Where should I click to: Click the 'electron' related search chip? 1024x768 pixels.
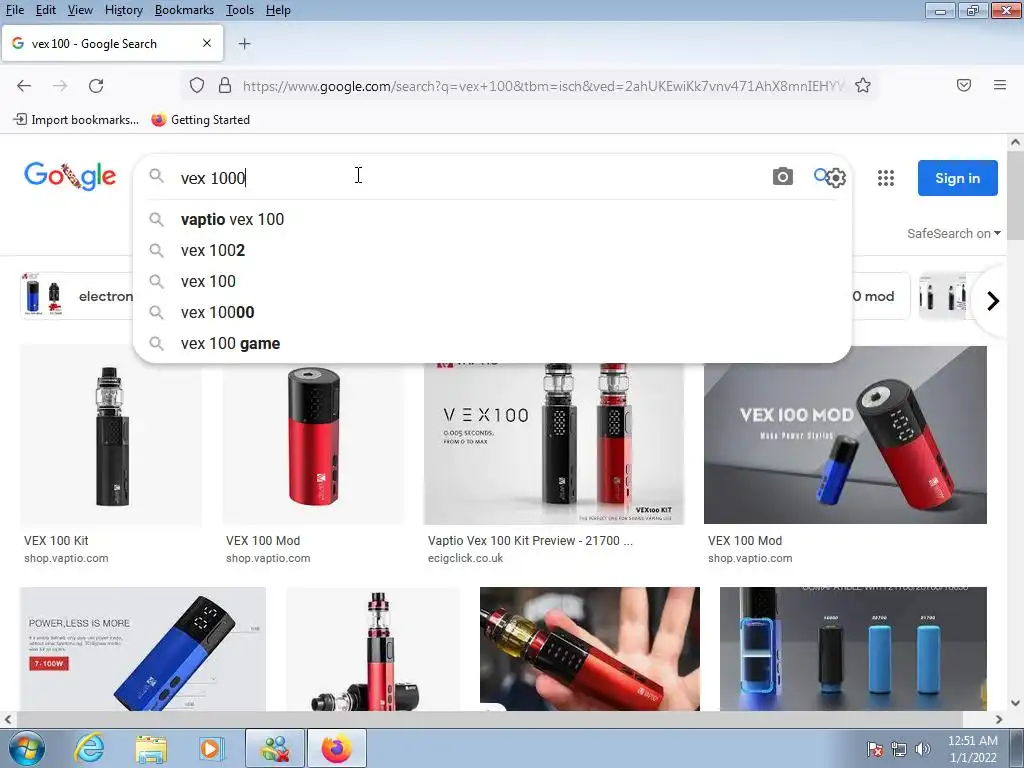coord(77,296)
